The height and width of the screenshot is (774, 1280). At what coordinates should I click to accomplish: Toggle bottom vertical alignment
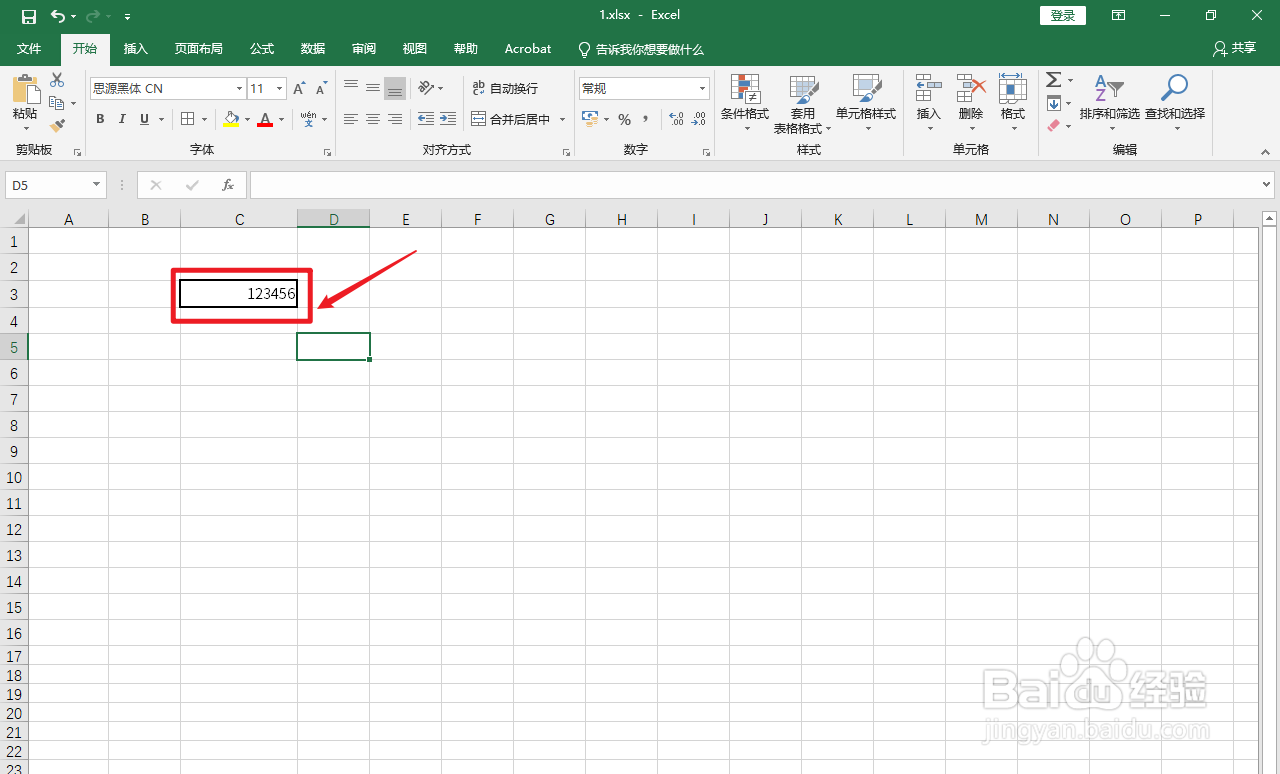coord(395,88)
